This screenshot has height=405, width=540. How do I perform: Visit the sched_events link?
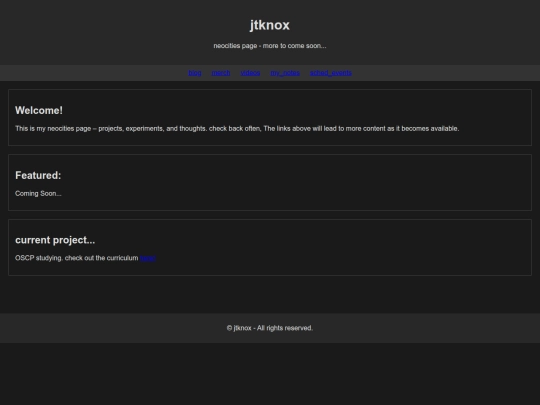coord(331,73)
